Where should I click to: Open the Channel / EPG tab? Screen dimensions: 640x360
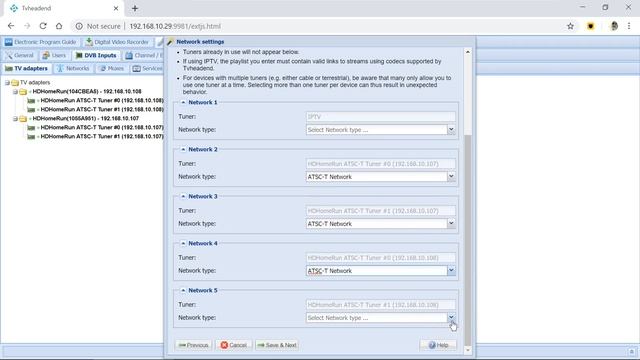coord(144,56)
